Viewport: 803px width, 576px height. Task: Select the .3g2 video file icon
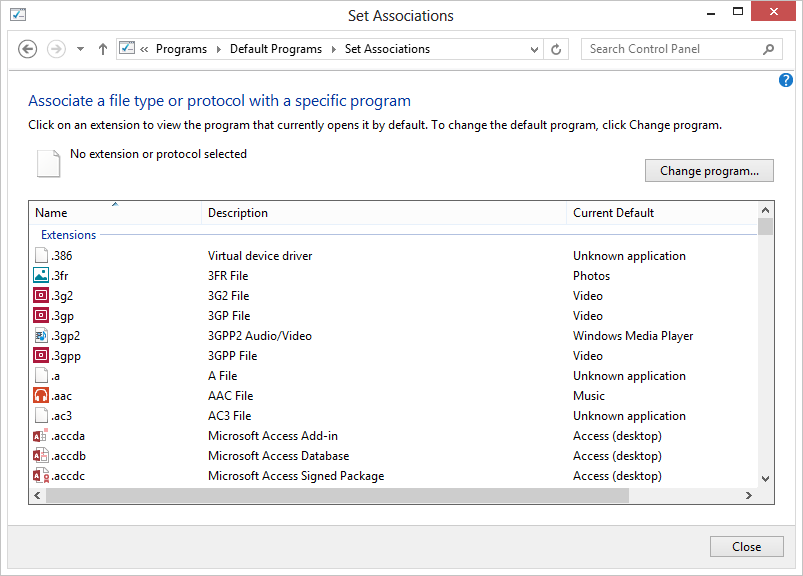(41, 295)
